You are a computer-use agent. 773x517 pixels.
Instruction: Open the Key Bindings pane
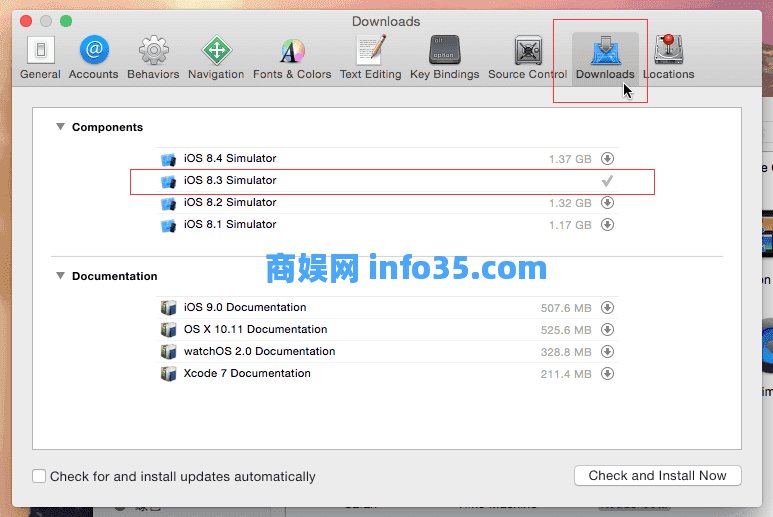coord(445,58)
